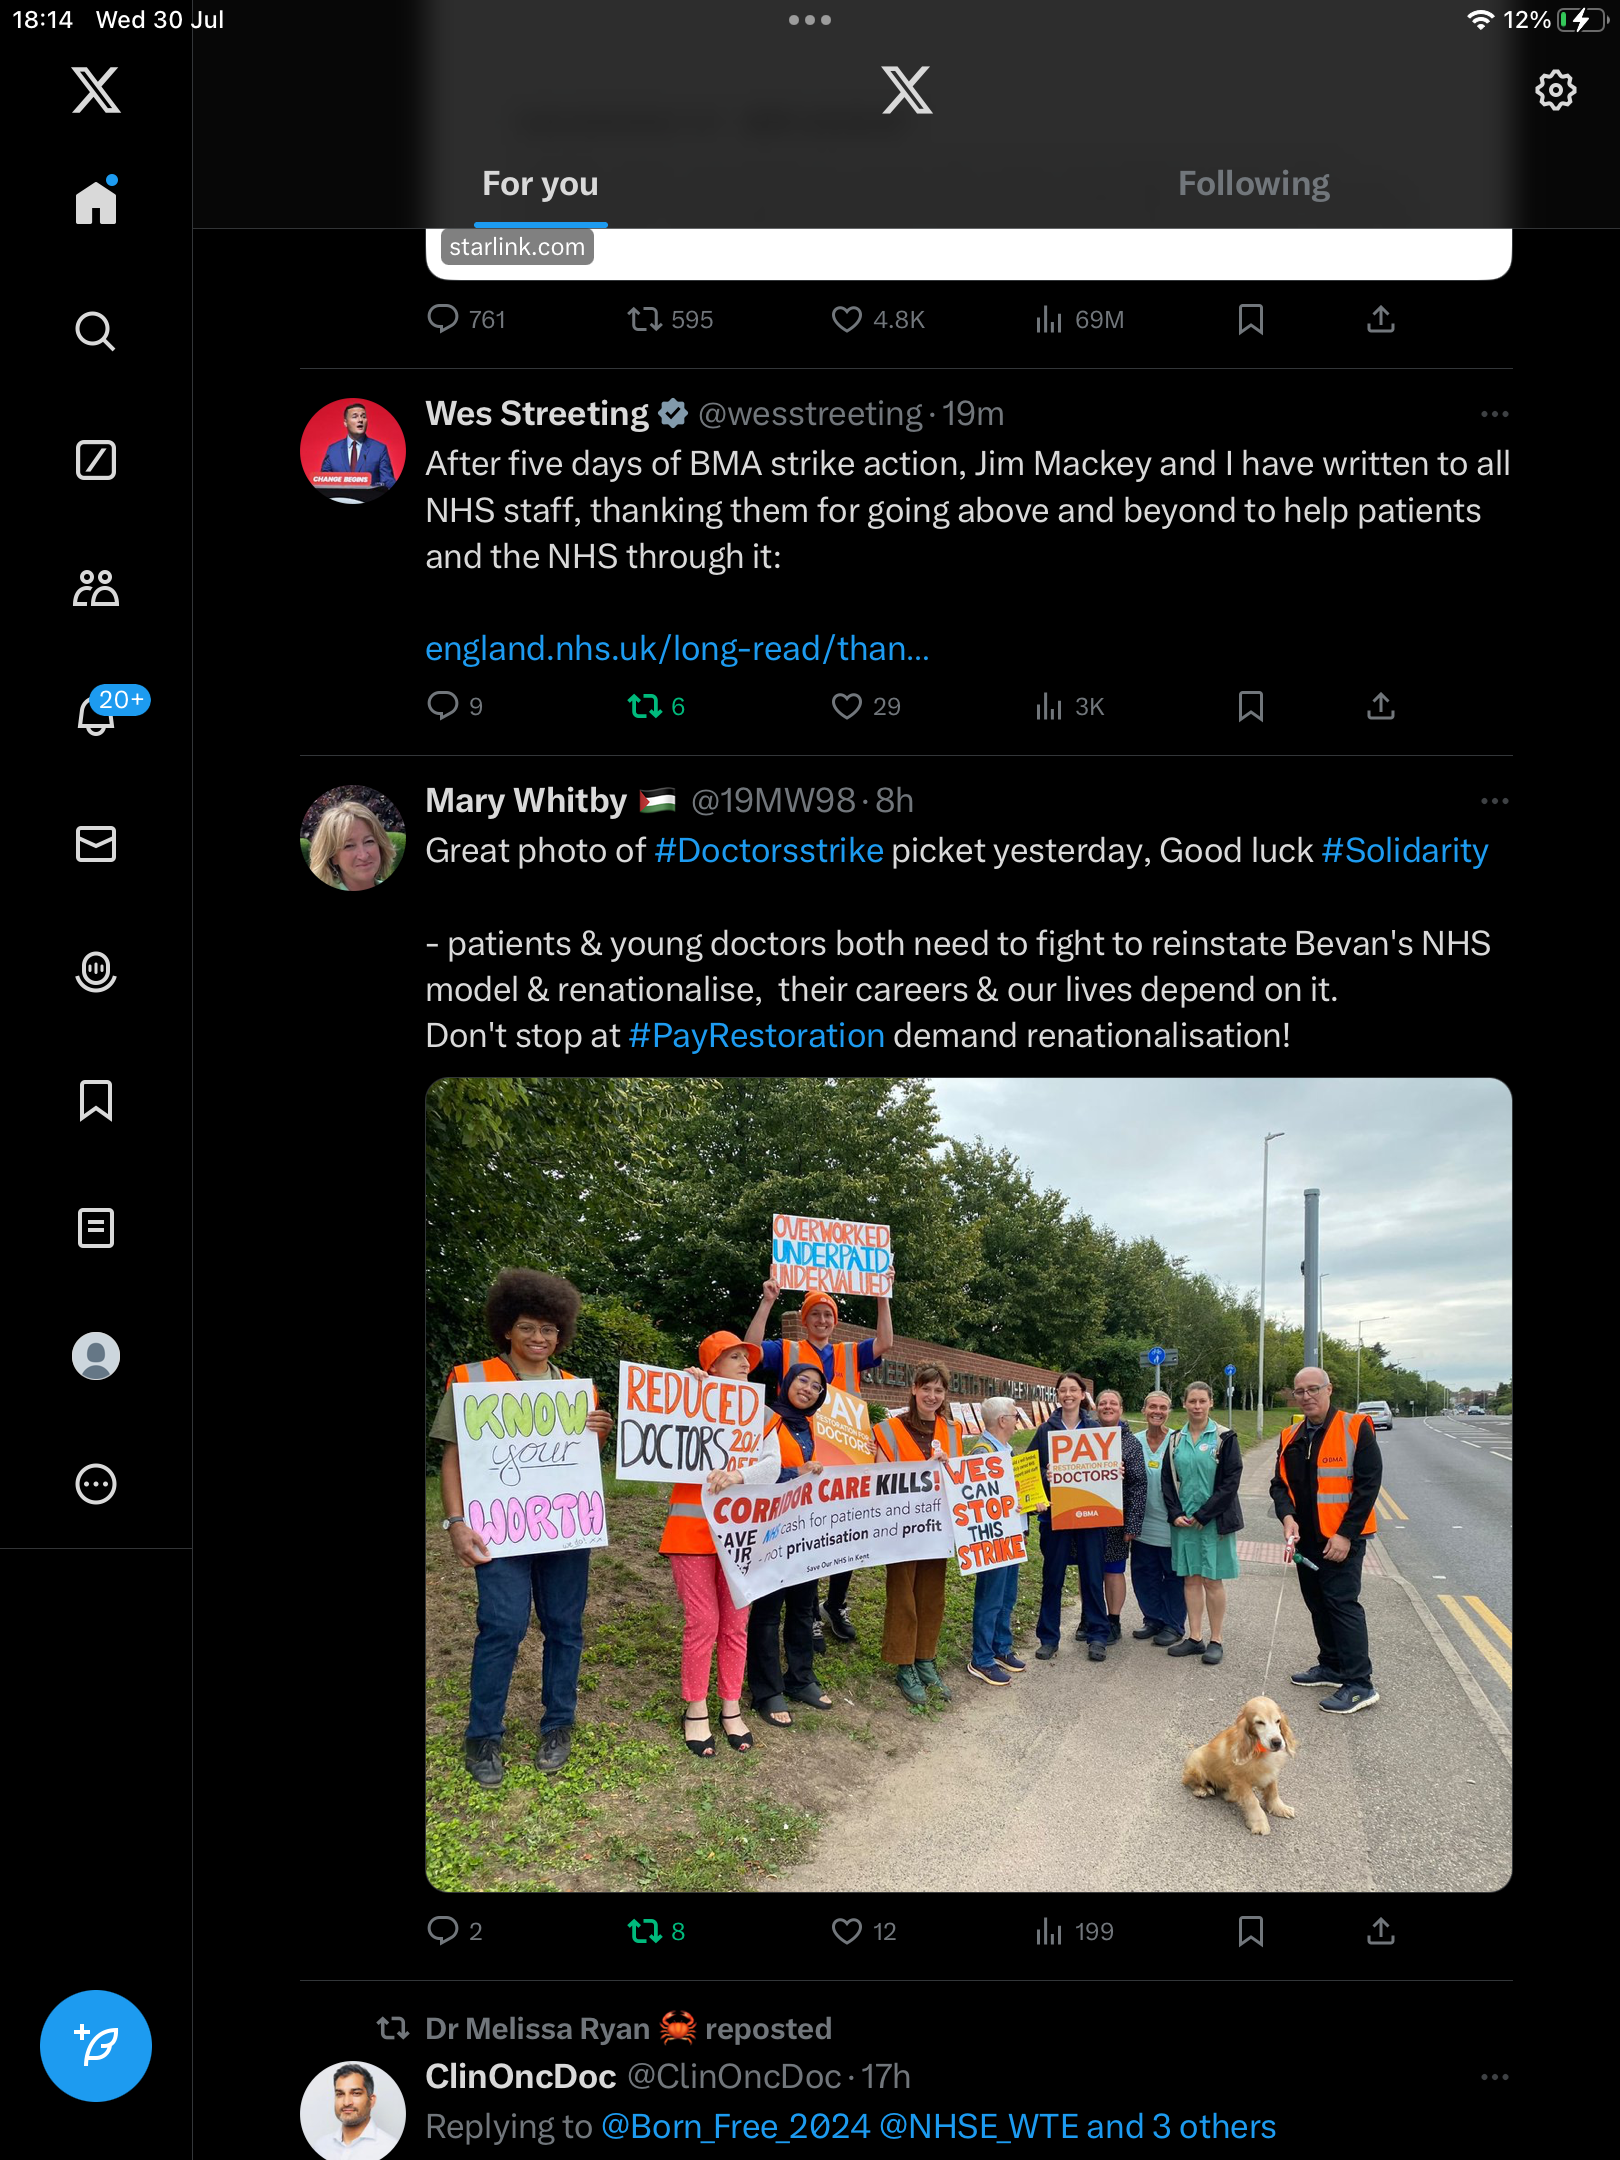1620x2160 pixels.
Task: Open more options on ClinOncDoc's post
Action: tap(1494, 2077)
